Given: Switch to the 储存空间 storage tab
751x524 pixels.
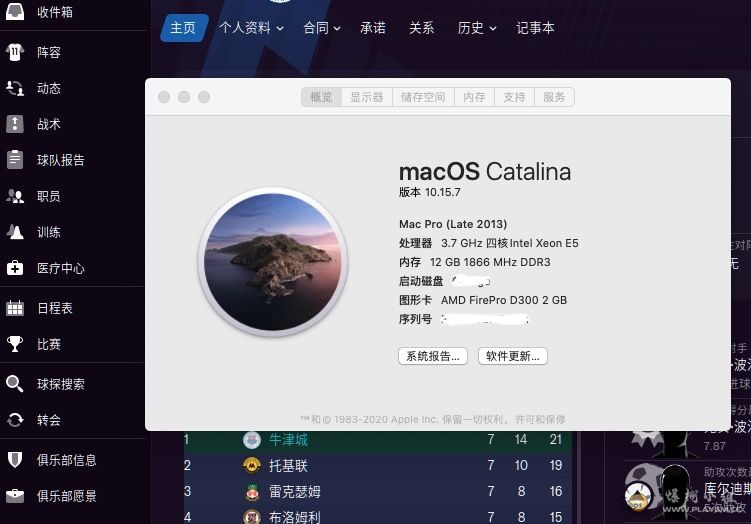Looking at the screenshot, I should tap(423, 97).
